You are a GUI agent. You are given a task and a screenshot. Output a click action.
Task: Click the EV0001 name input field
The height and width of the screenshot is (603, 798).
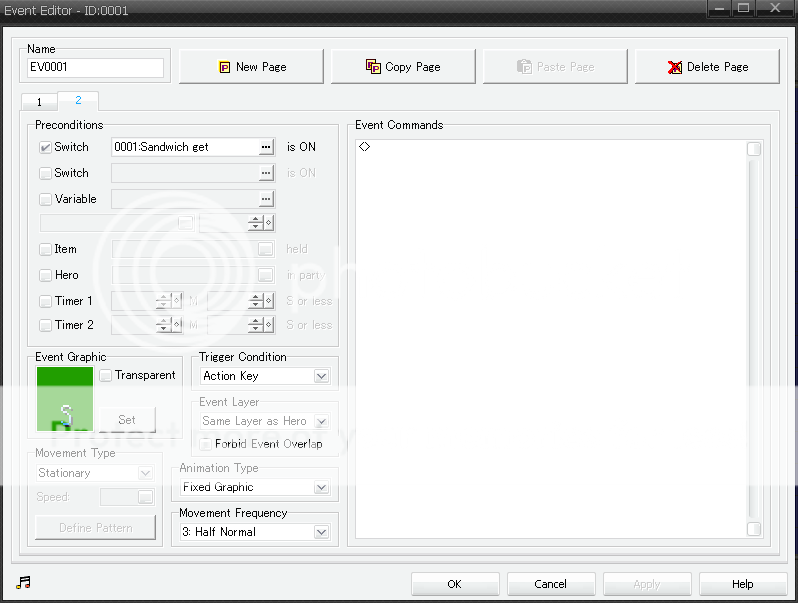[x=96, y=68]
